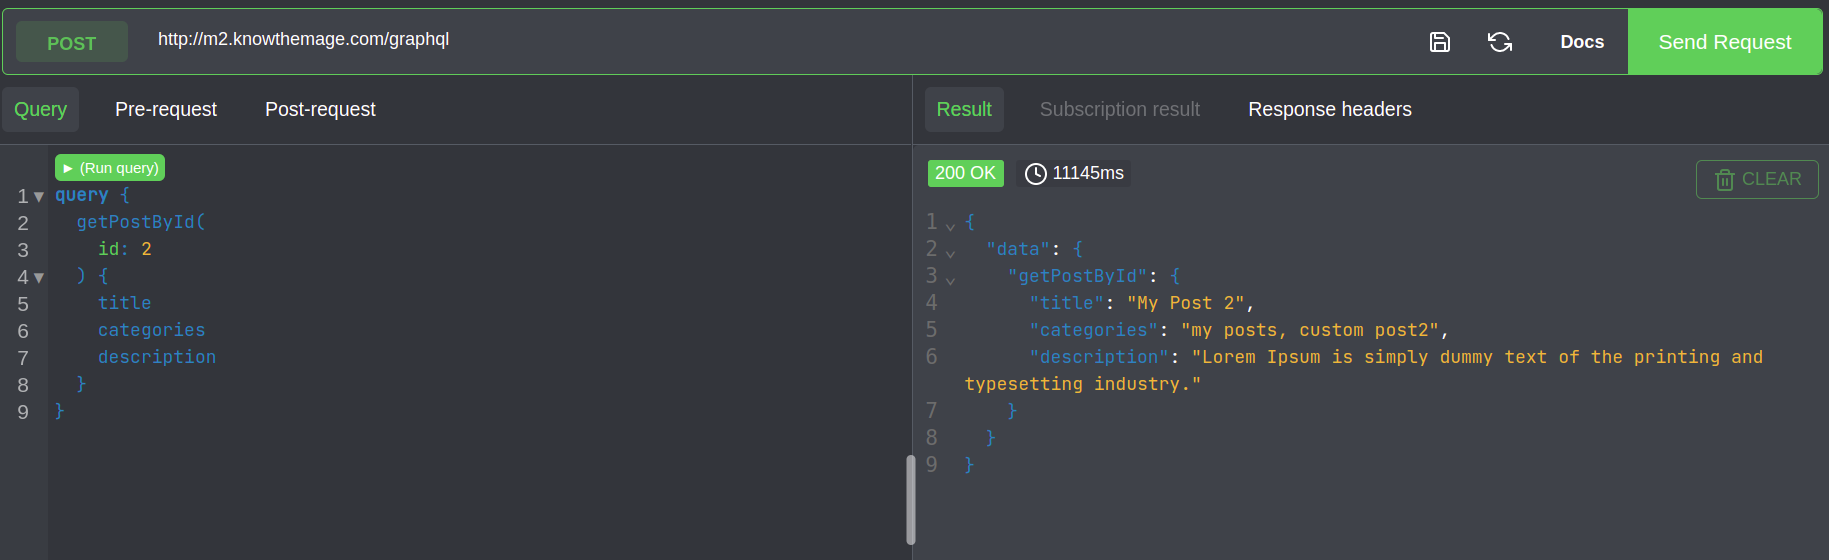Fold the "data" object in result

point(950,253)
